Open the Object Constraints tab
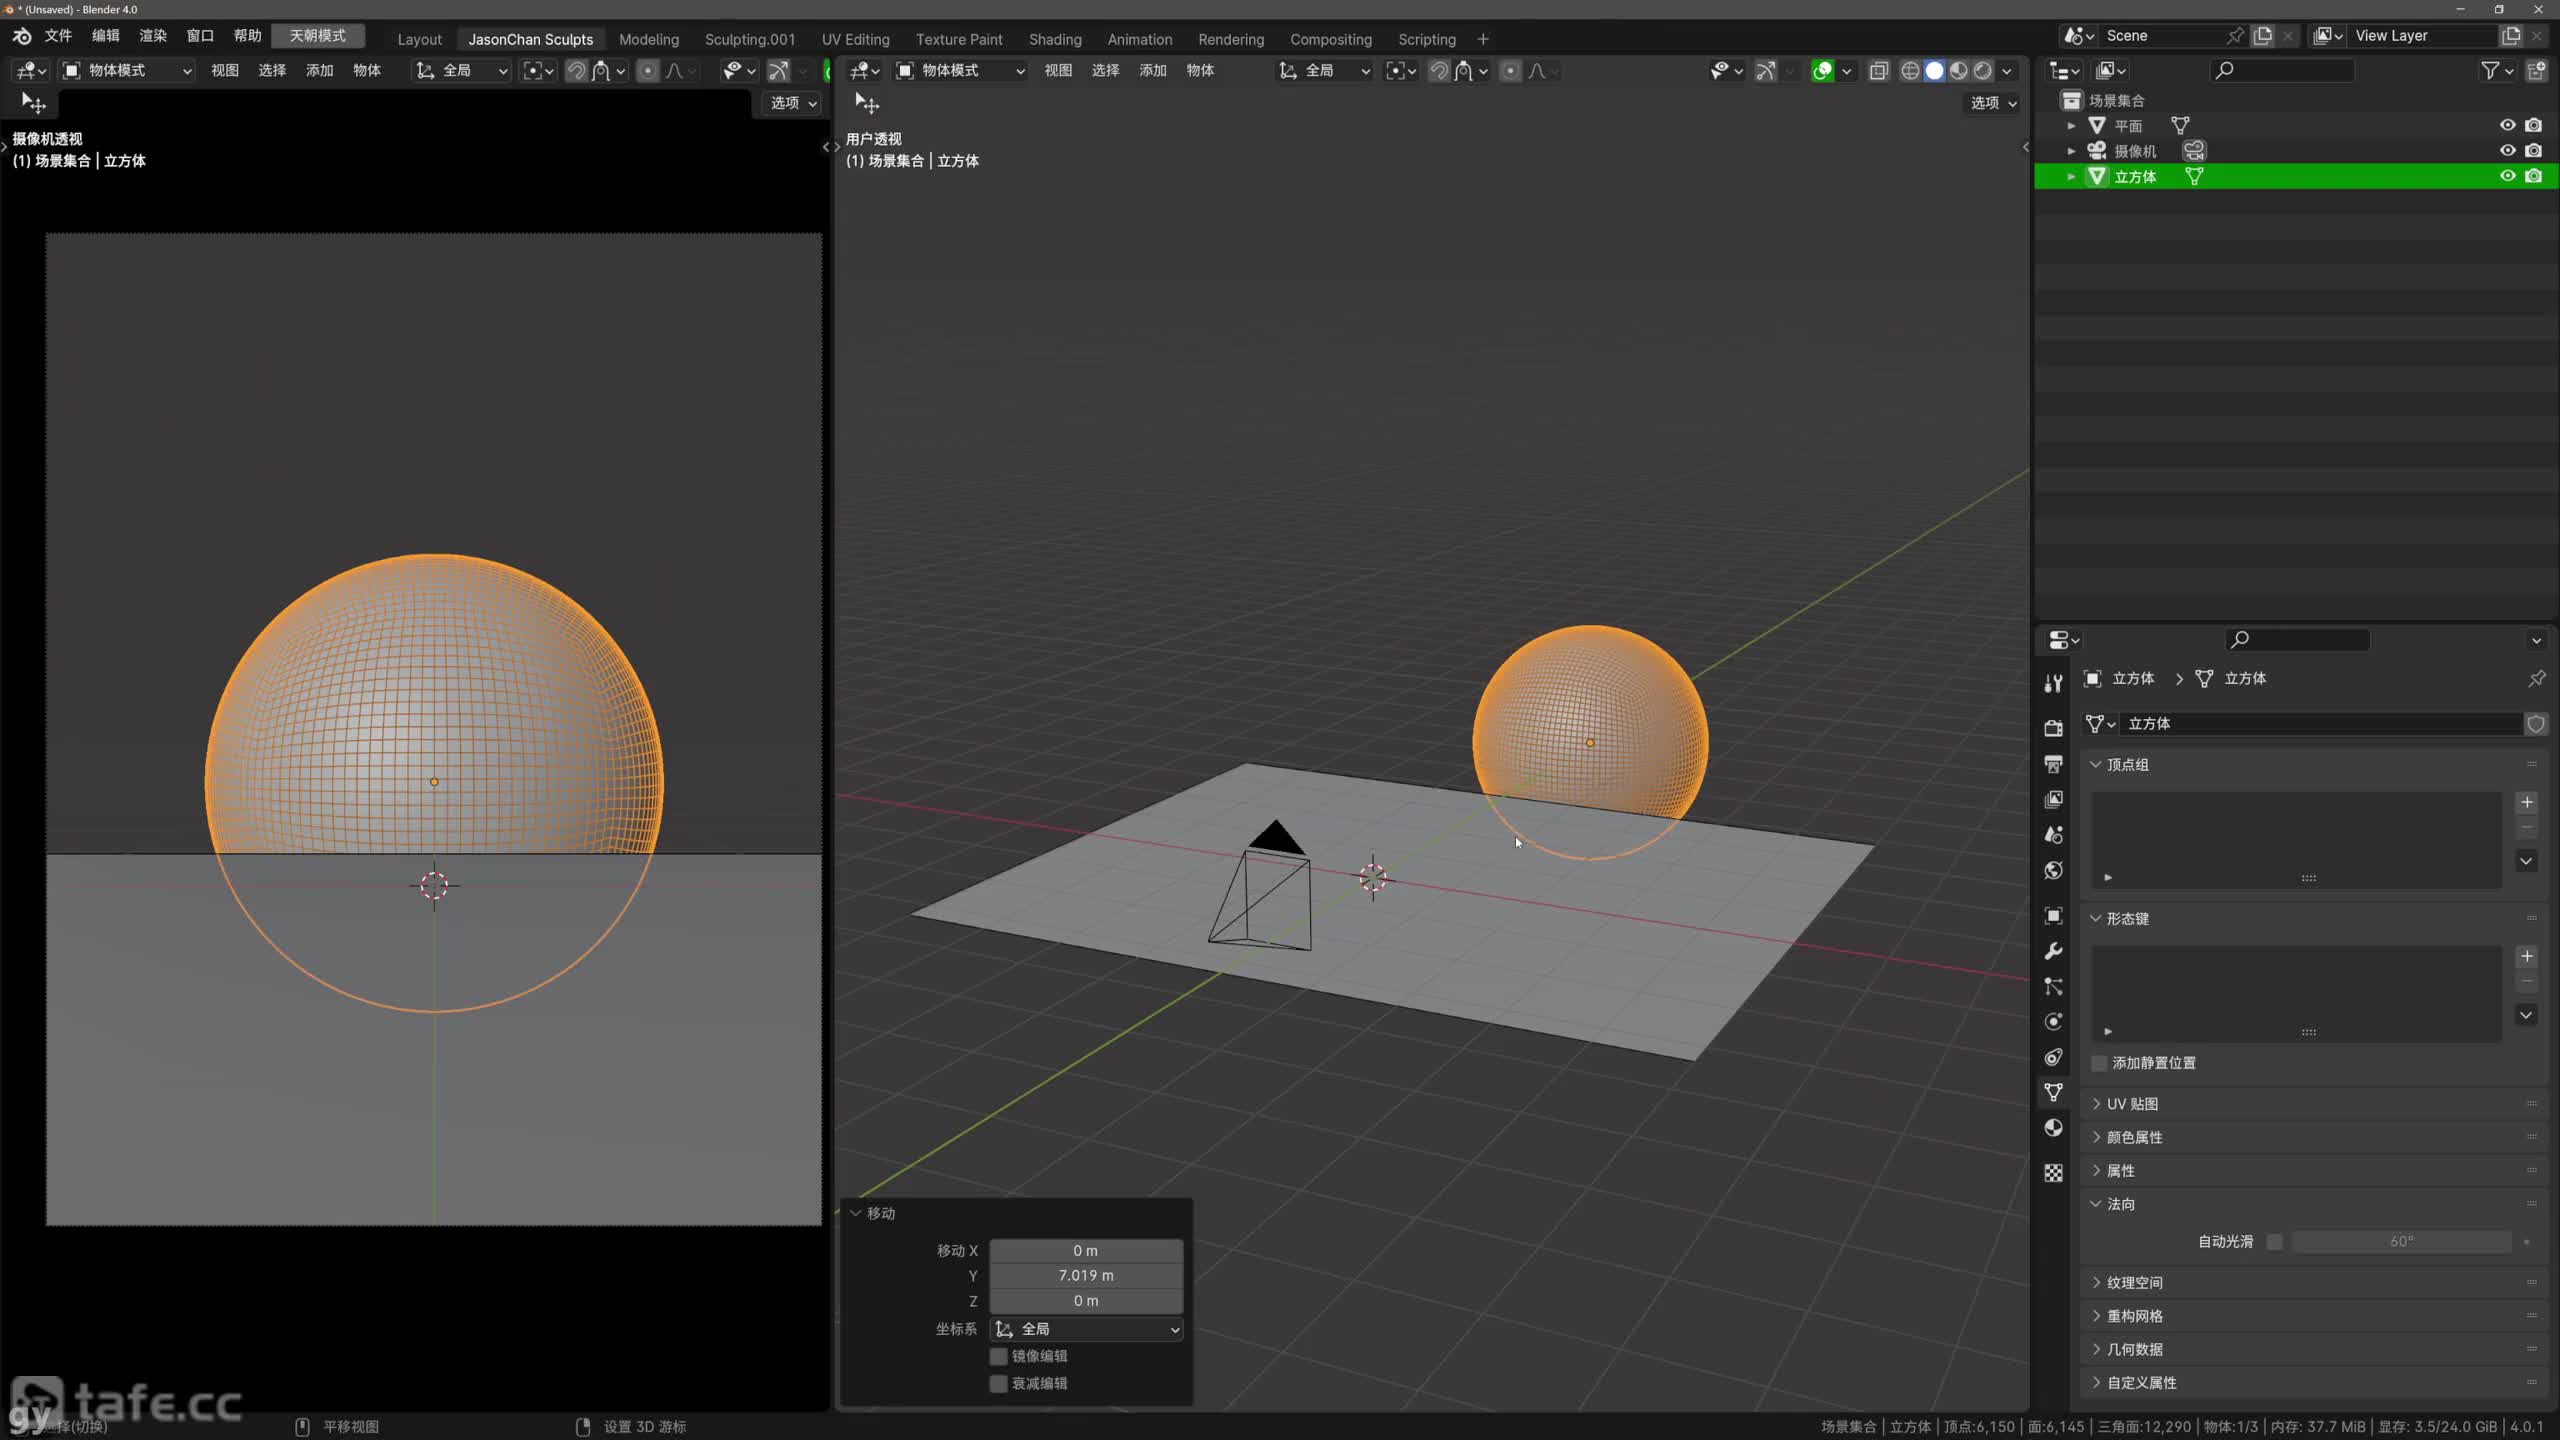2560x1440 pixels. click(2053, 1058)
